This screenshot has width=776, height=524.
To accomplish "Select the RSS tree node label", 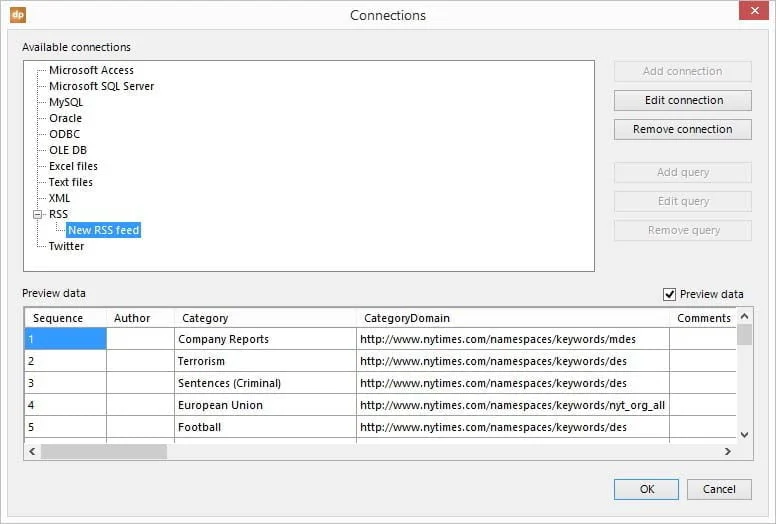I will (58, 214).
